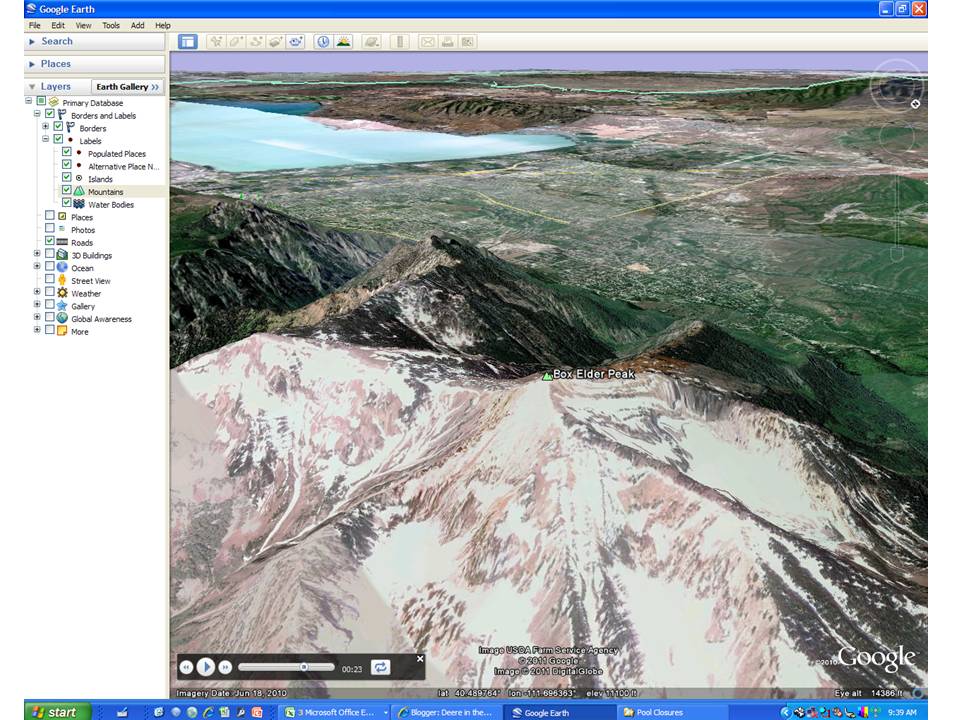This screenshot has height=720, width=960.
Task: Close the tour player control
Action: coord(420,659)
